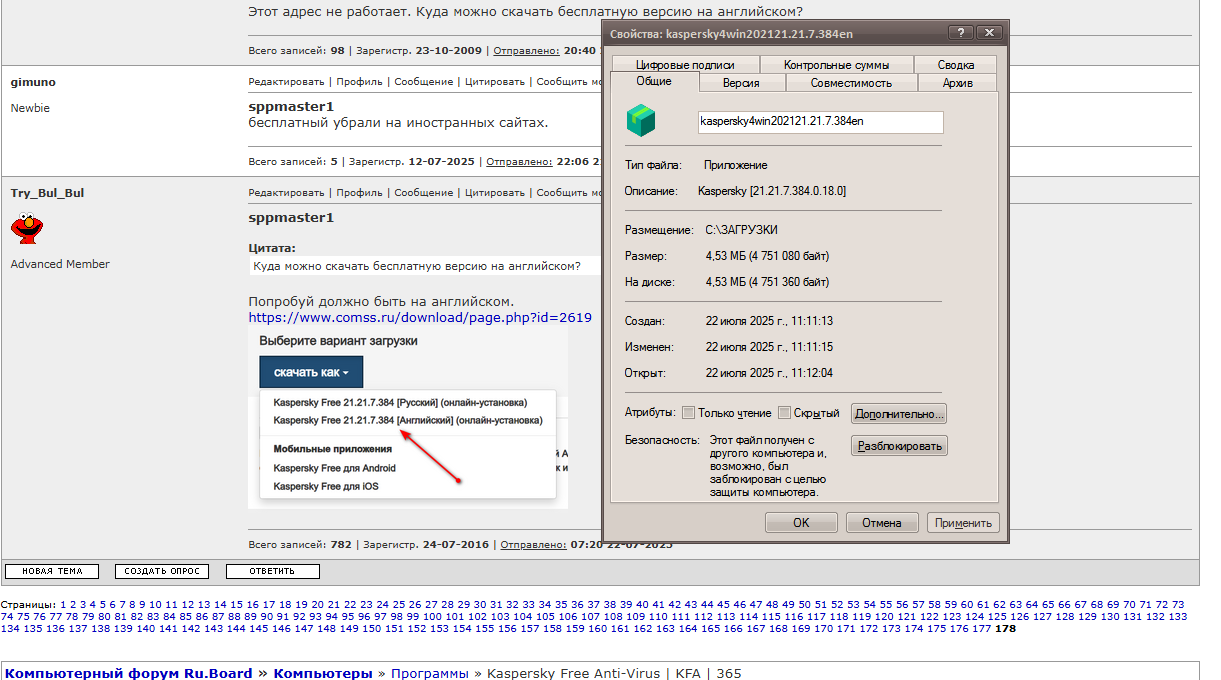The width and height of the screenshot is (1221, 680).
Task: Click the "СОЗДАТЬ ОПРОС" button
Action: click(162, 572)
